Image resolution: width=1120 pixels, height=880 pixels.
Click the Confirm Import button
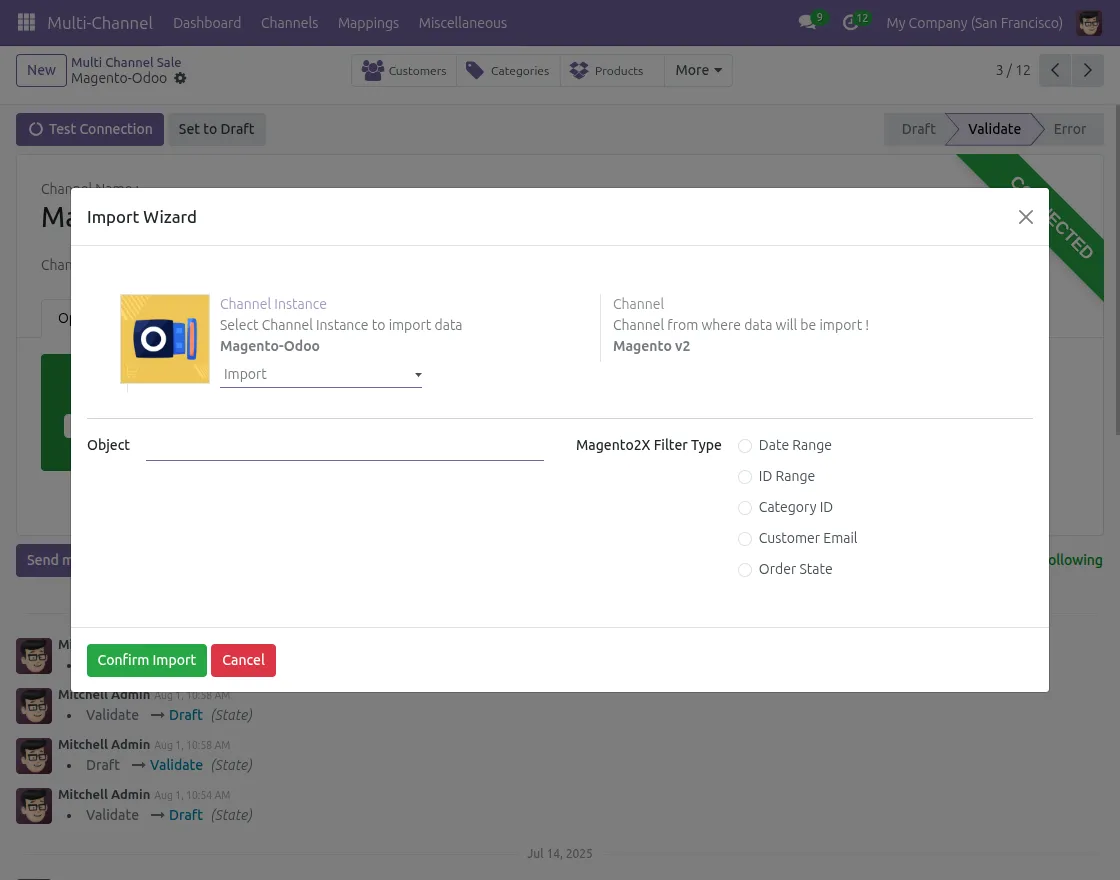[146, 660]
